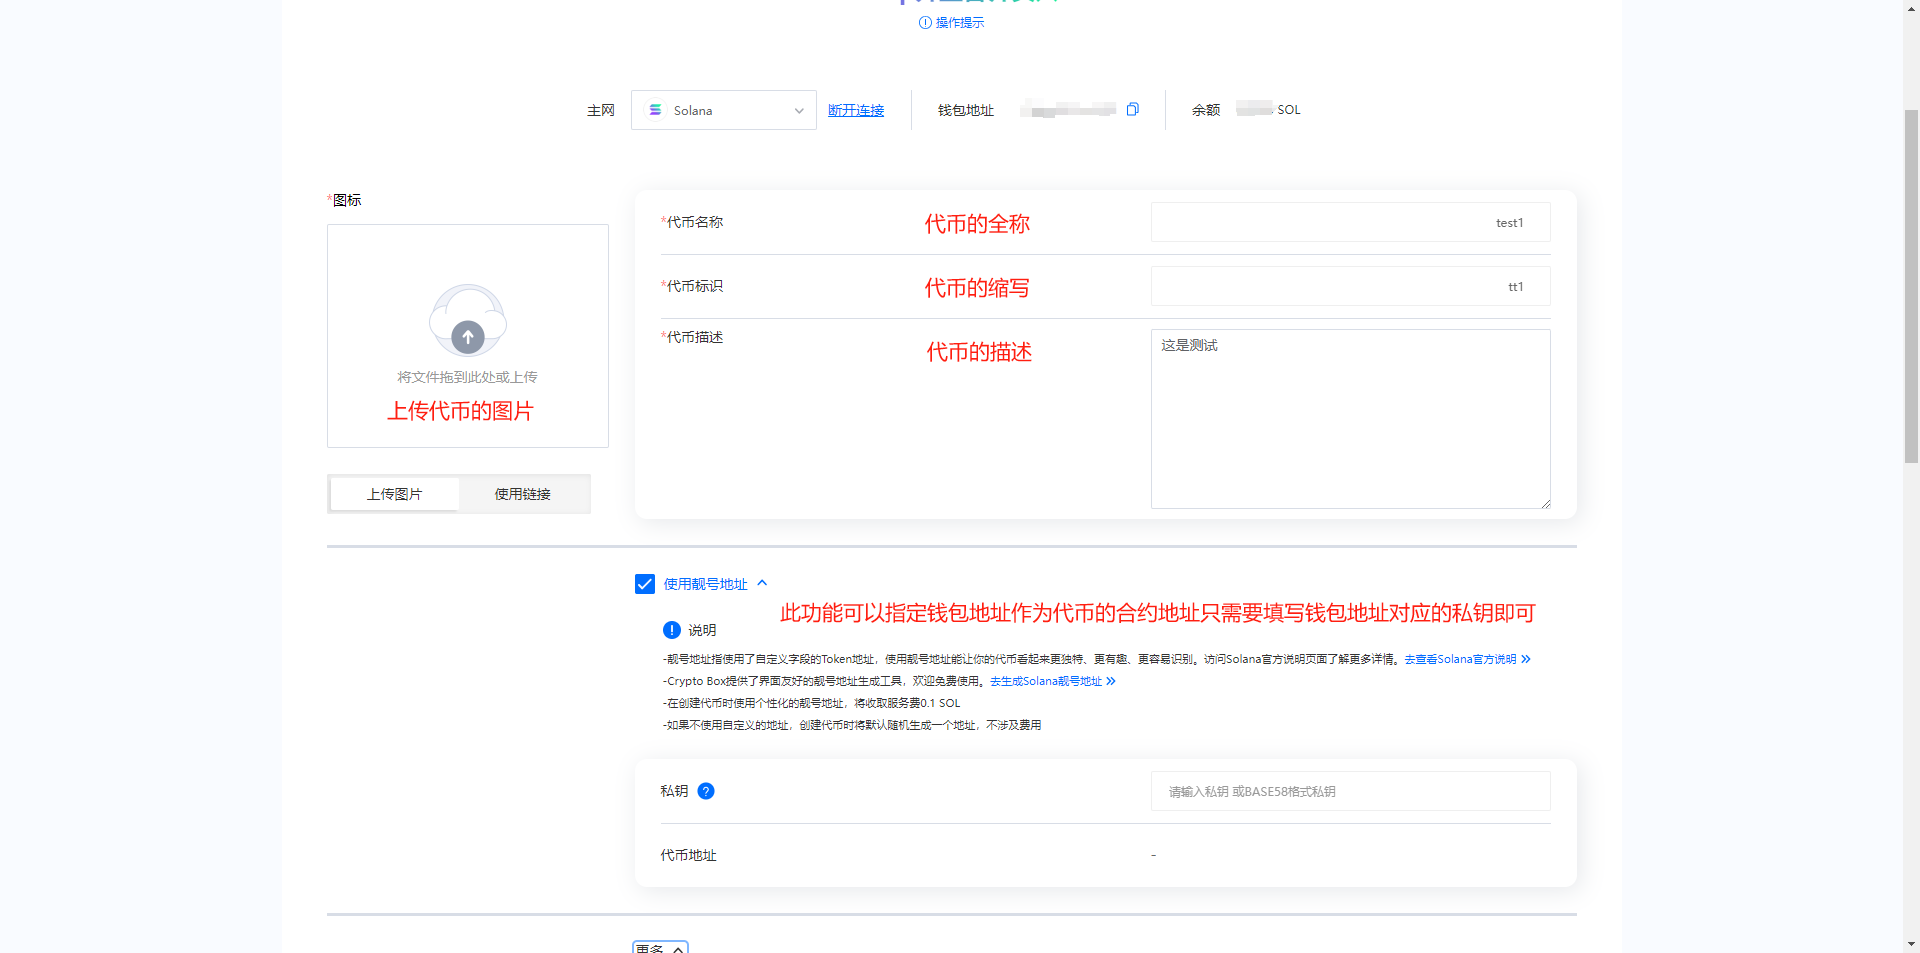Click the scrollbar up arrow

coord(1911,8)
